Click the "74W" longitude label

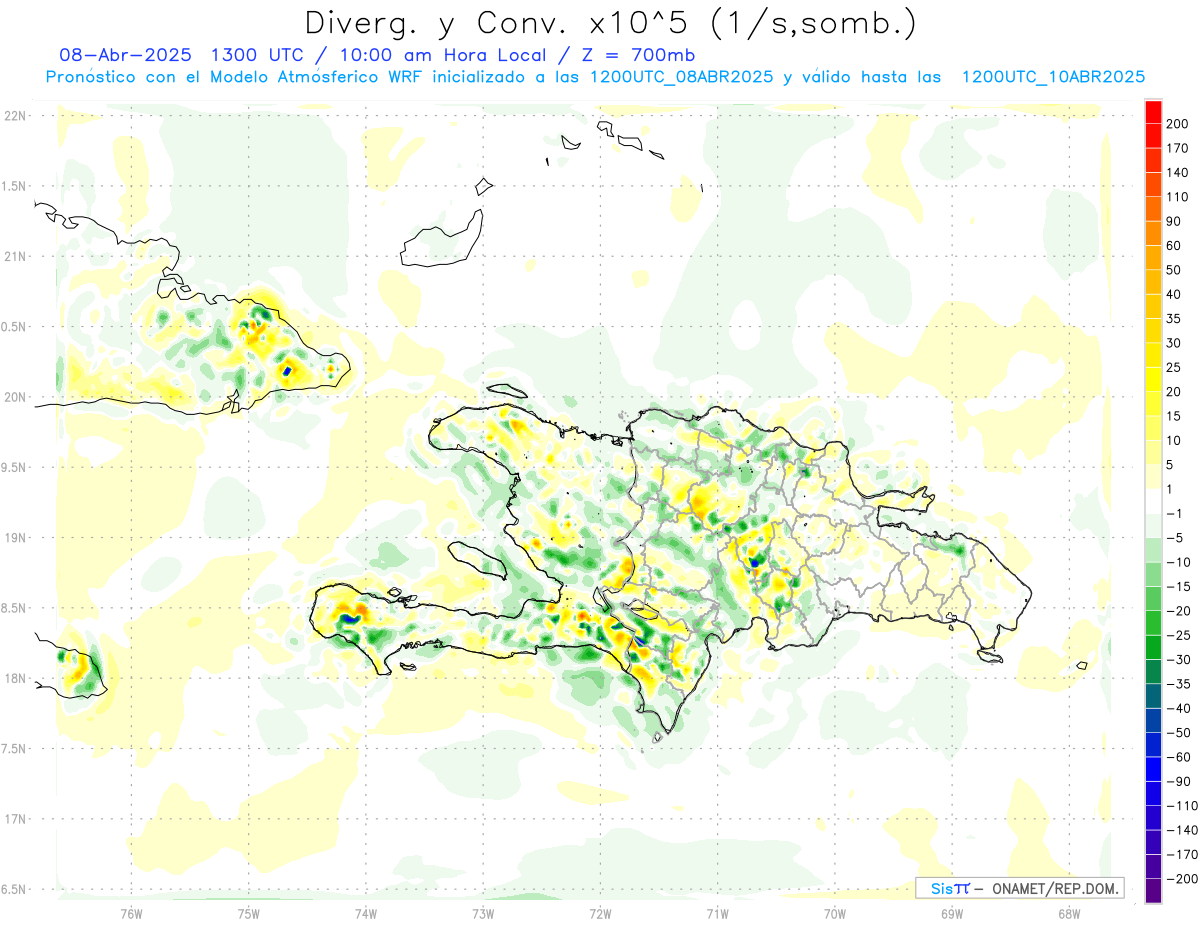(366, 913)
